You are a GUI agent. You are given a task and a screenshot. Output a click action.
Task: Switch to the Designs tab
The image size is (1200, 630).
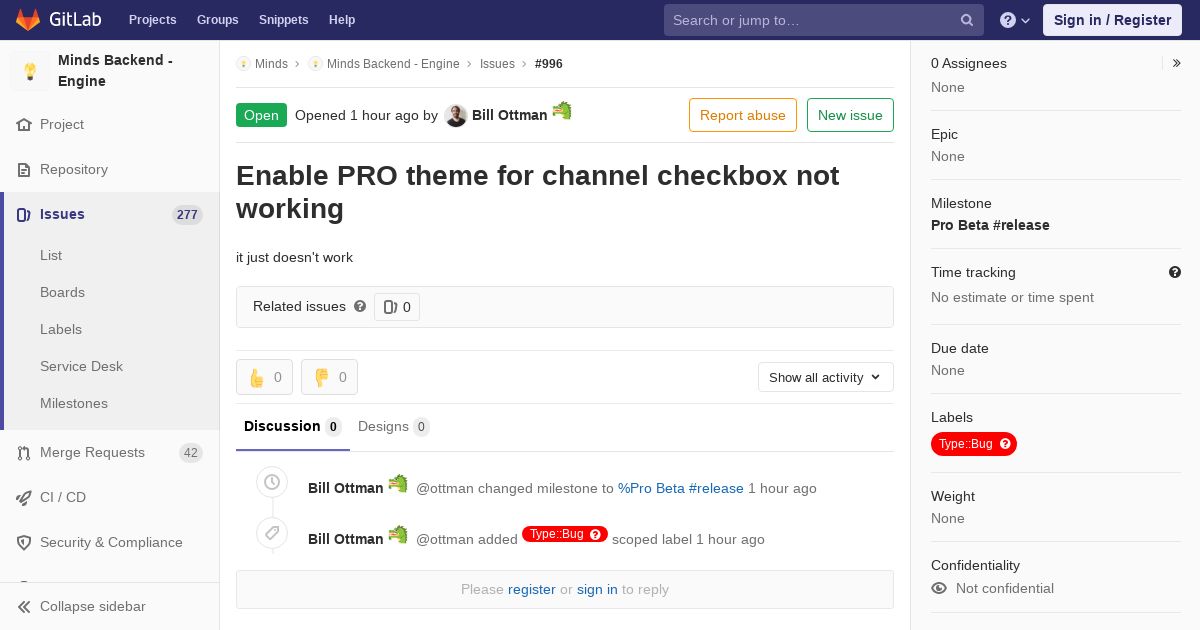coord(394,427)
